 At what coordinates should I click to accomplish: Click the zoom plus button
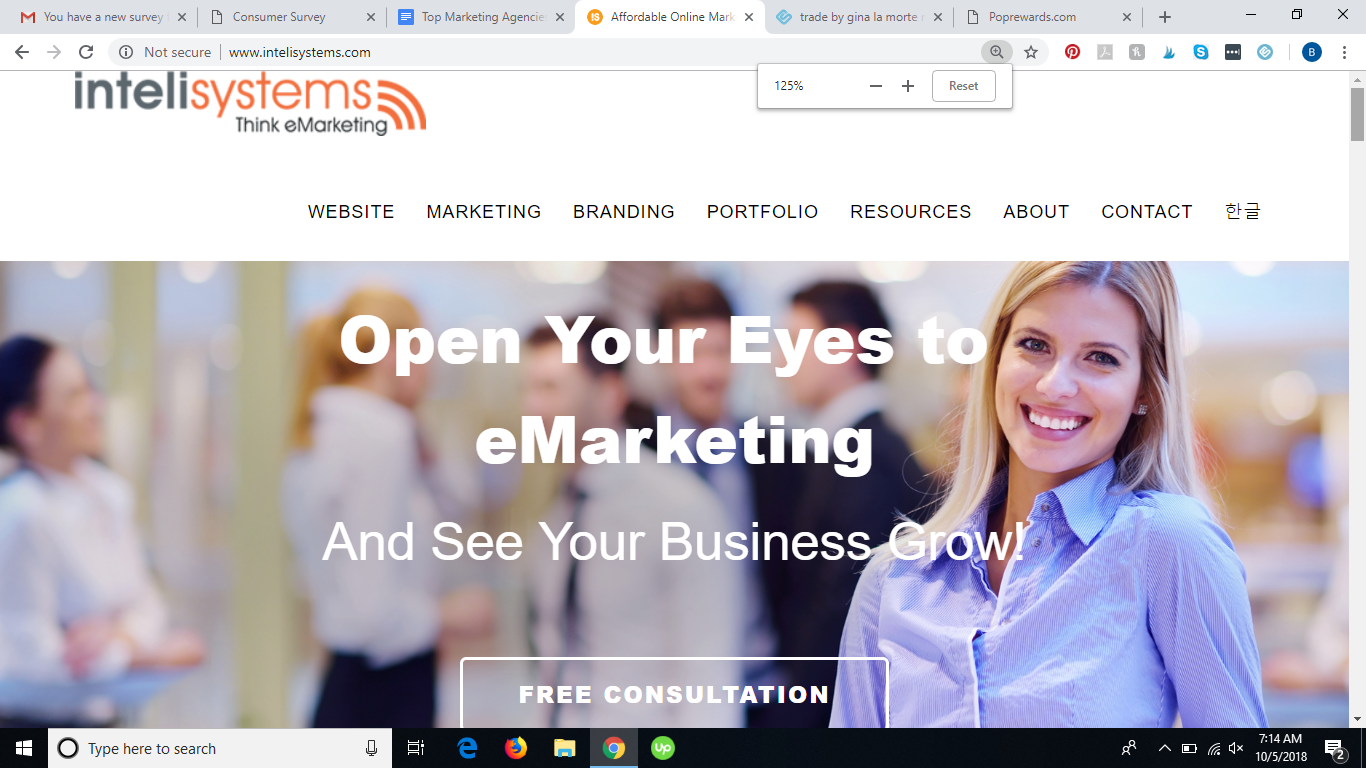click(x=908, y=86)
